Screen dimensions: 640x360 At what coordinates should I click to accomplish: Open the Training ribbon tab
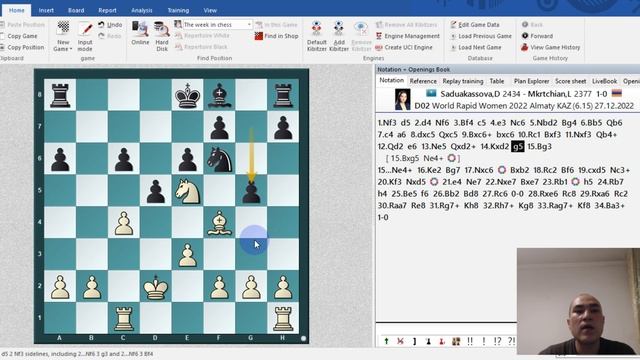coord(178,10)
